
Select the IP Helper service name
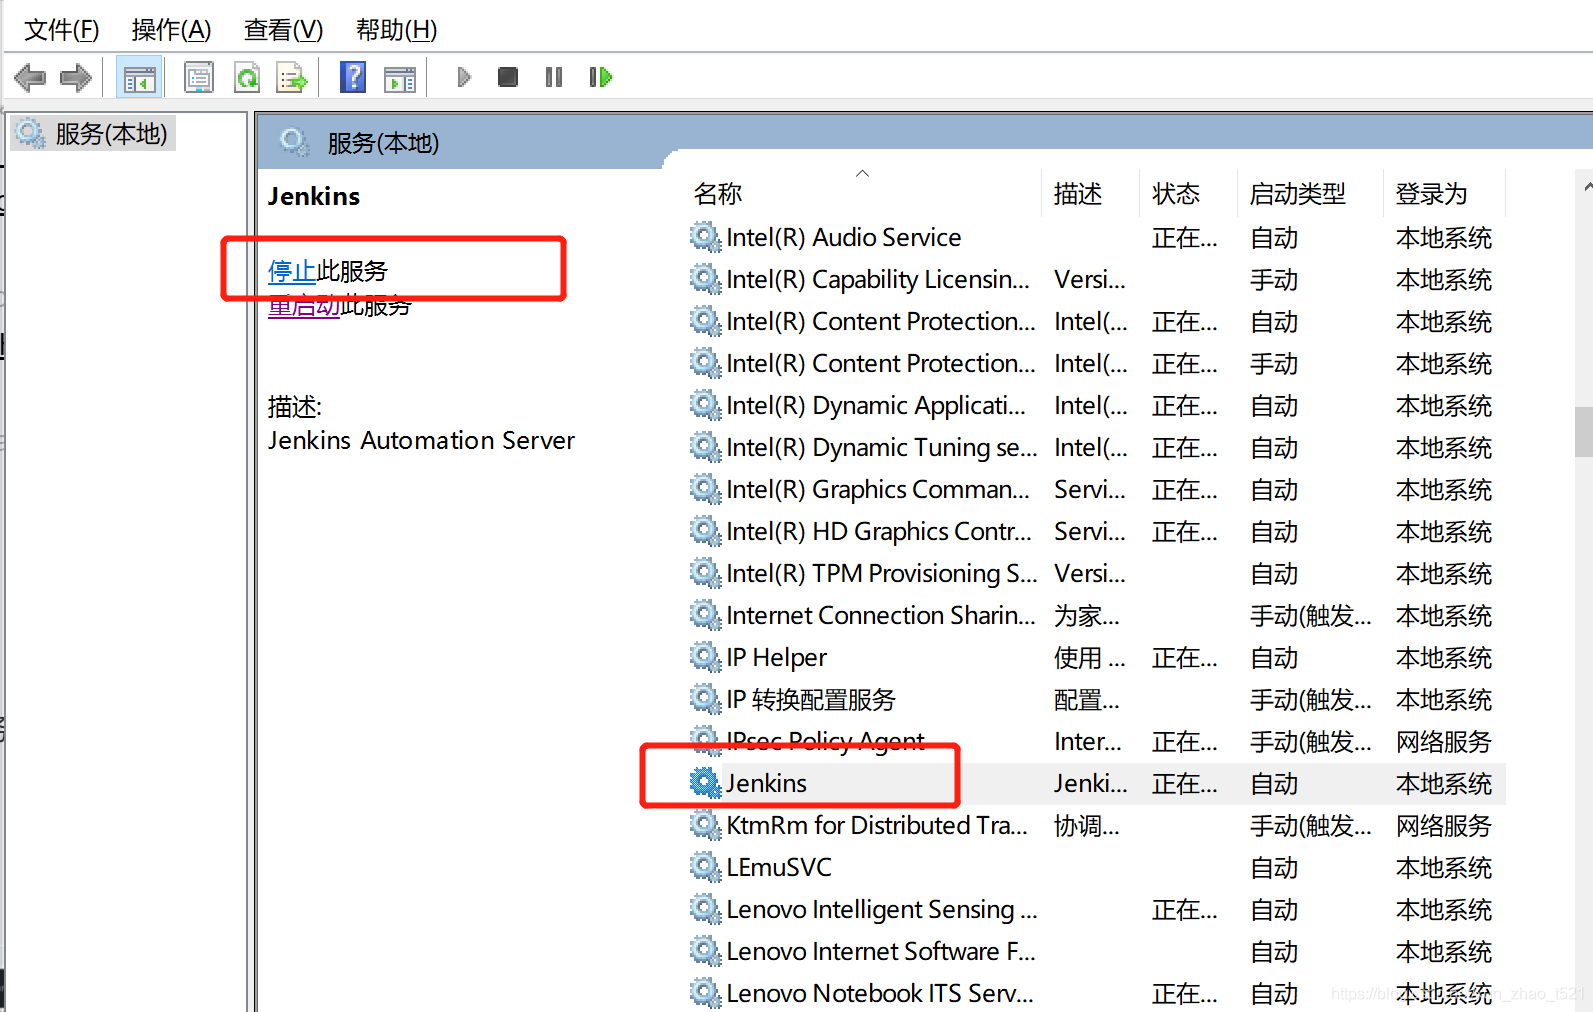pos(776,657)
